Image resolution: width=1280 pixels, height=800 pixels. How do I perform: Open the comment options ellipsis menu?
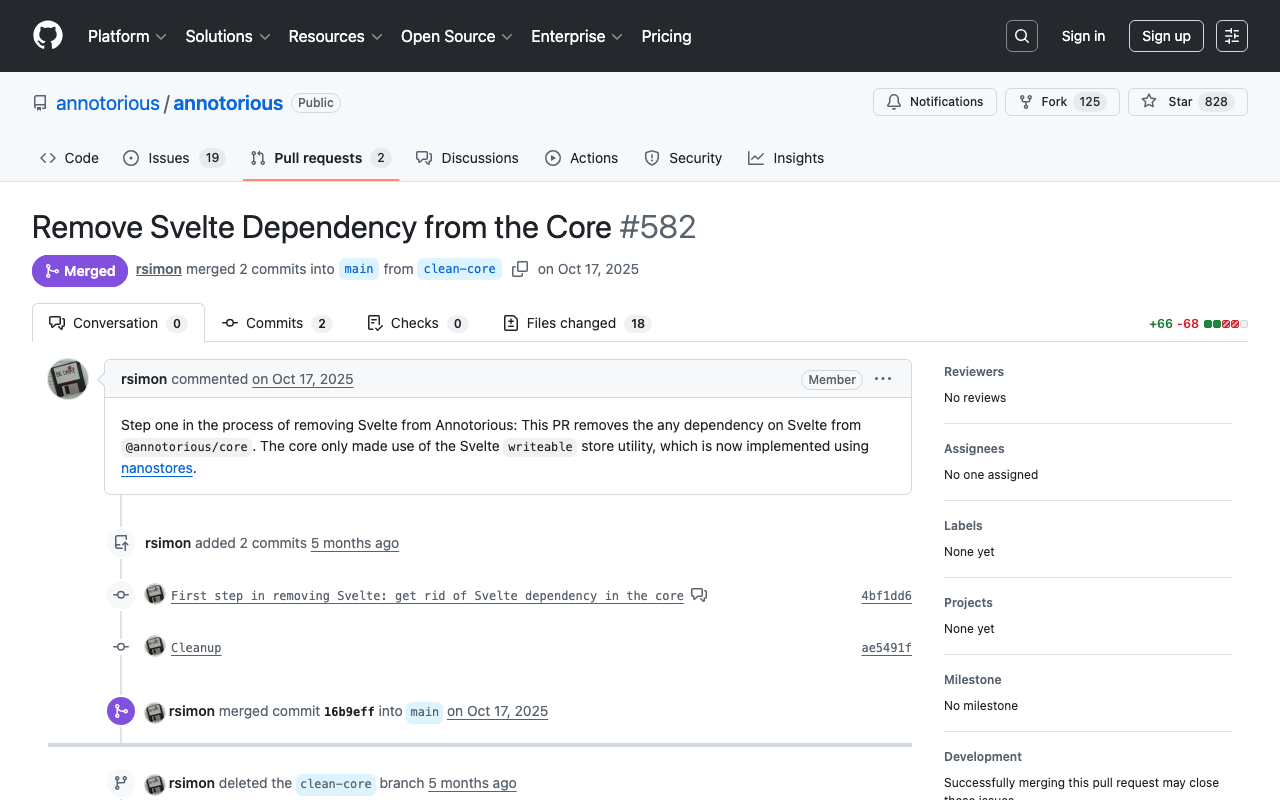coord(882,379)
